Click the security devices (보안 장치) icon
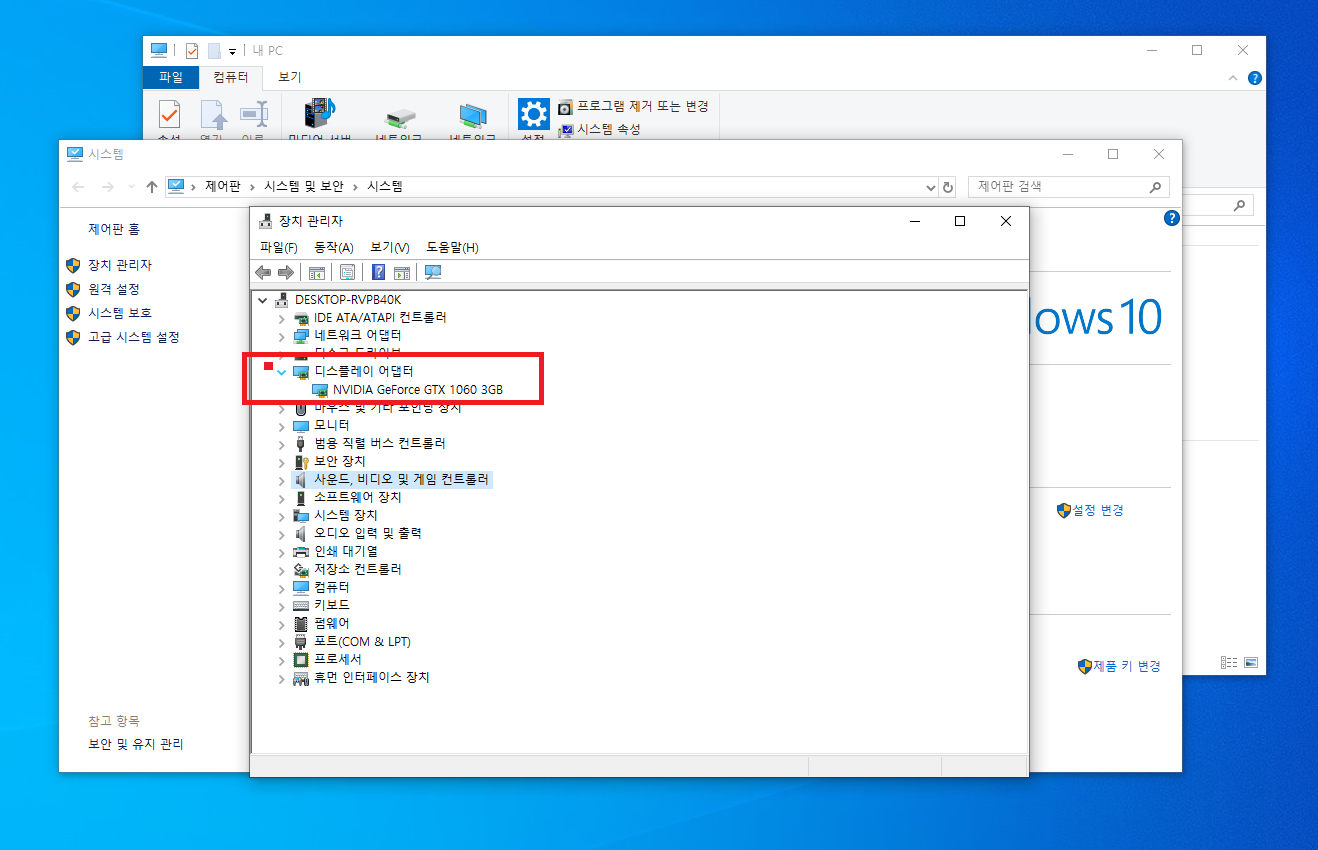Screen dimensions: 1318x850 (x=301, y=461)
